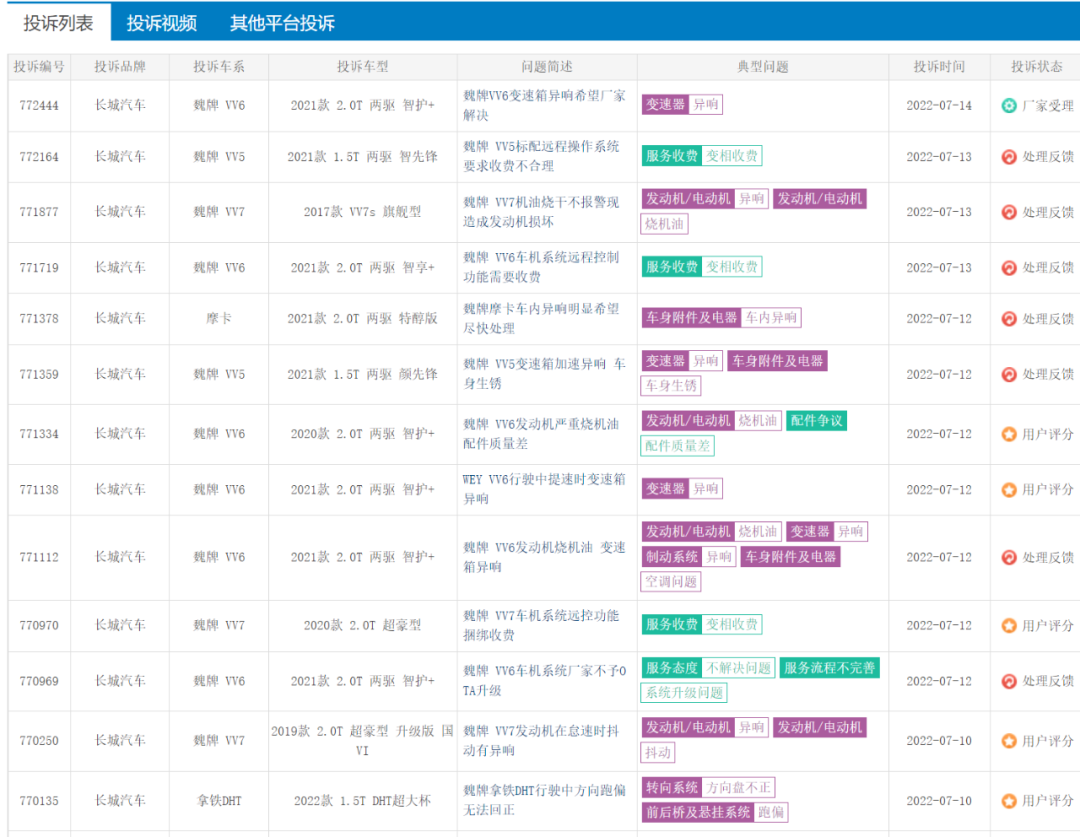Switch to the 投诉视频 tab
Screen dimensions: 1080x837
[x=162, y=23]
